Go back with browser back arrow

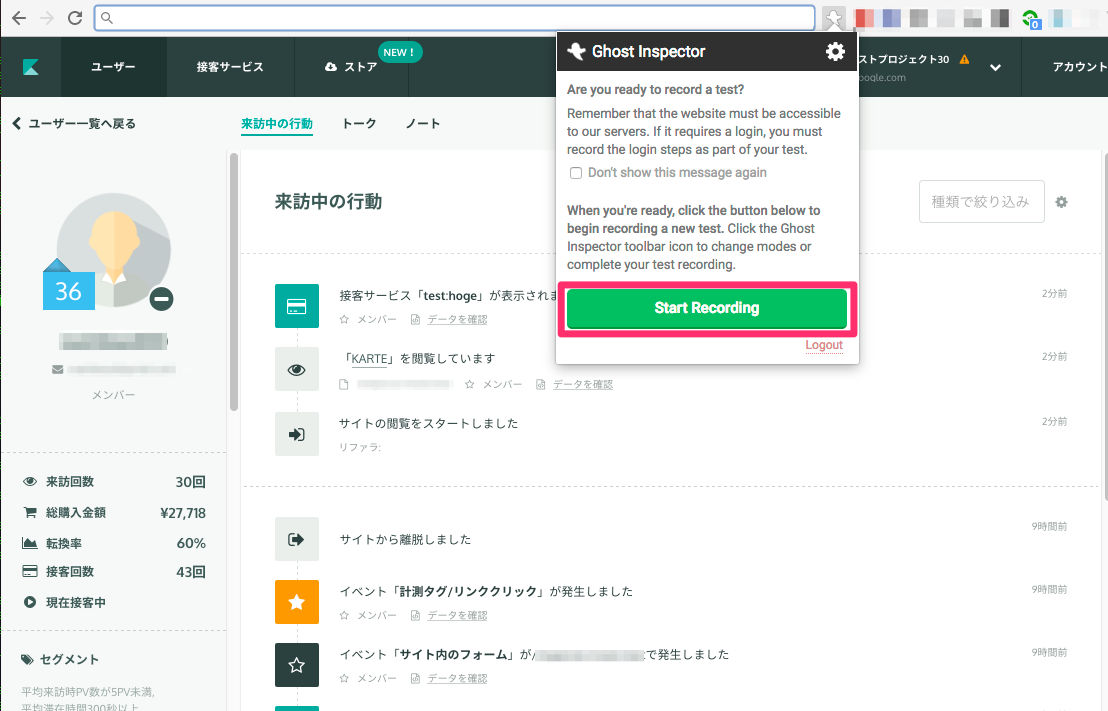coord(19,18)
